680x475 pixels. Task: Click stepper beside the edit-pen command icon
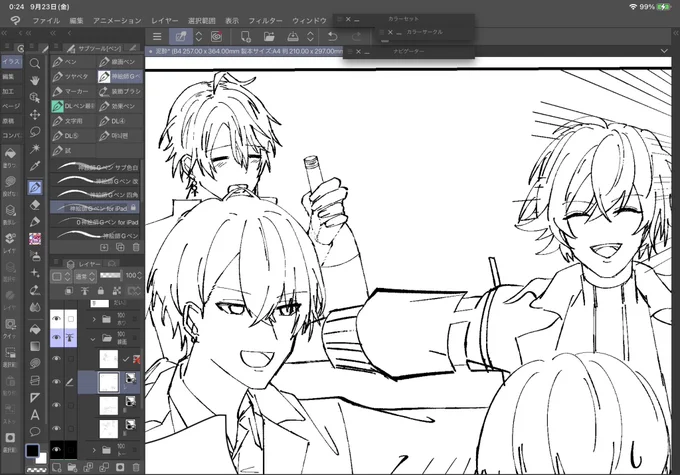199,37
